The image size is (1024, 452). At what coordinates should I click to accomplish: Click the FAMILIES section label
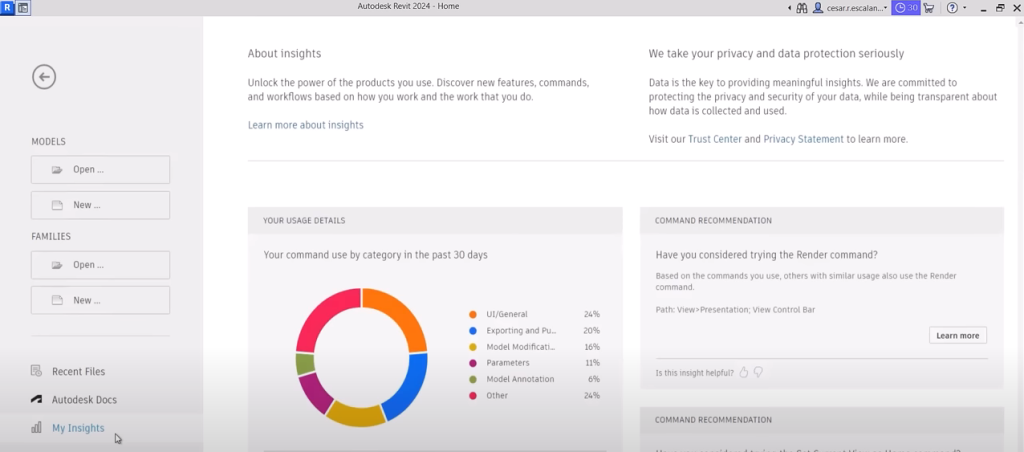tap(51, 236)
